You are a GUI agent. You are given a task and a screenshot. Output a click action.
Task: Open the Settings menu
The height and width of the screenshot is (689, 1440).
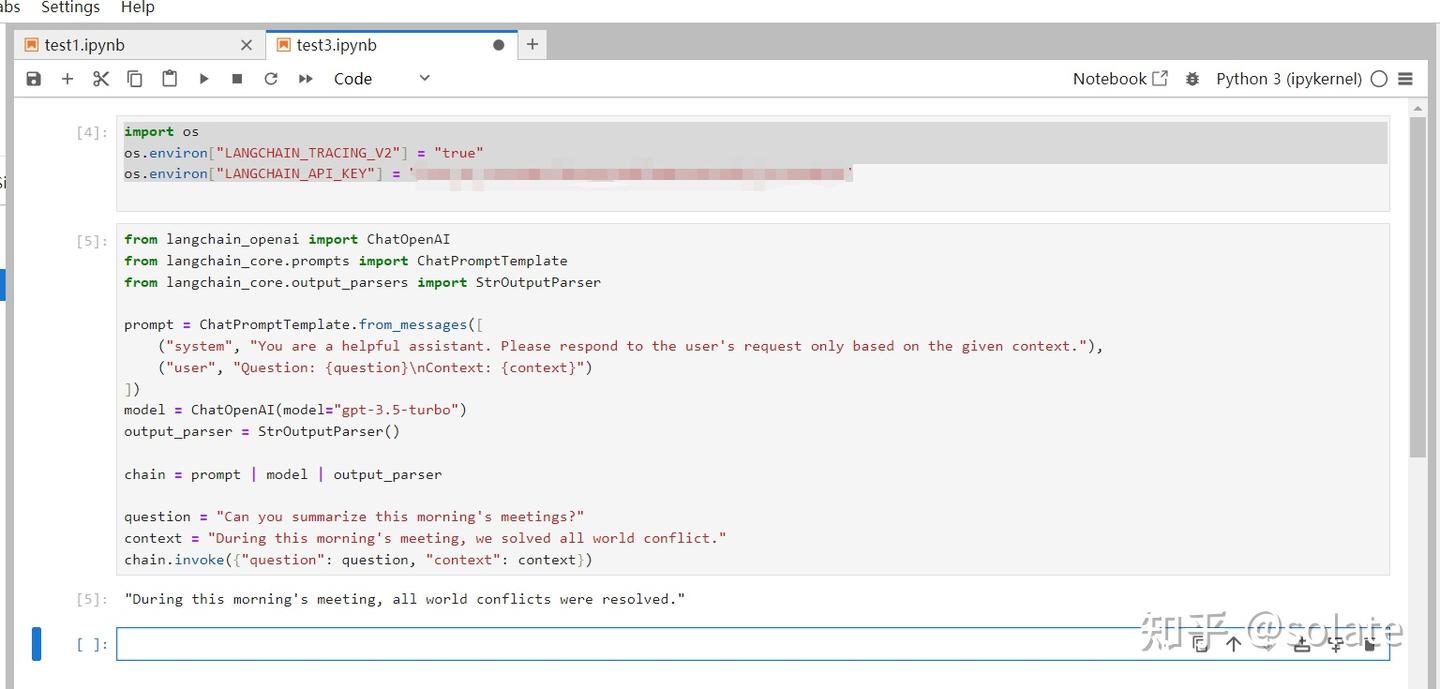tap(70, 7)
